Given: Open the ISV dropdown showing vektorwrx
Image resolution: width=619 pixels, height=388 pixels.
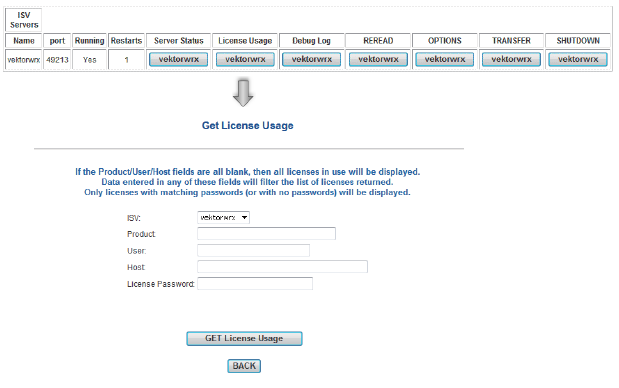Looking at the screenshot, I should pos(223,217).
